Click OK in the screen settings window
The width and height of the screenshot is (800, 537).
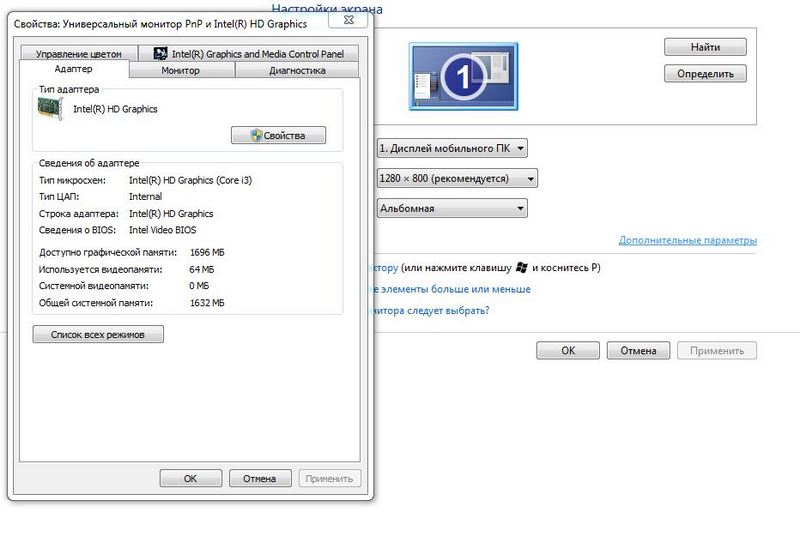567,351
